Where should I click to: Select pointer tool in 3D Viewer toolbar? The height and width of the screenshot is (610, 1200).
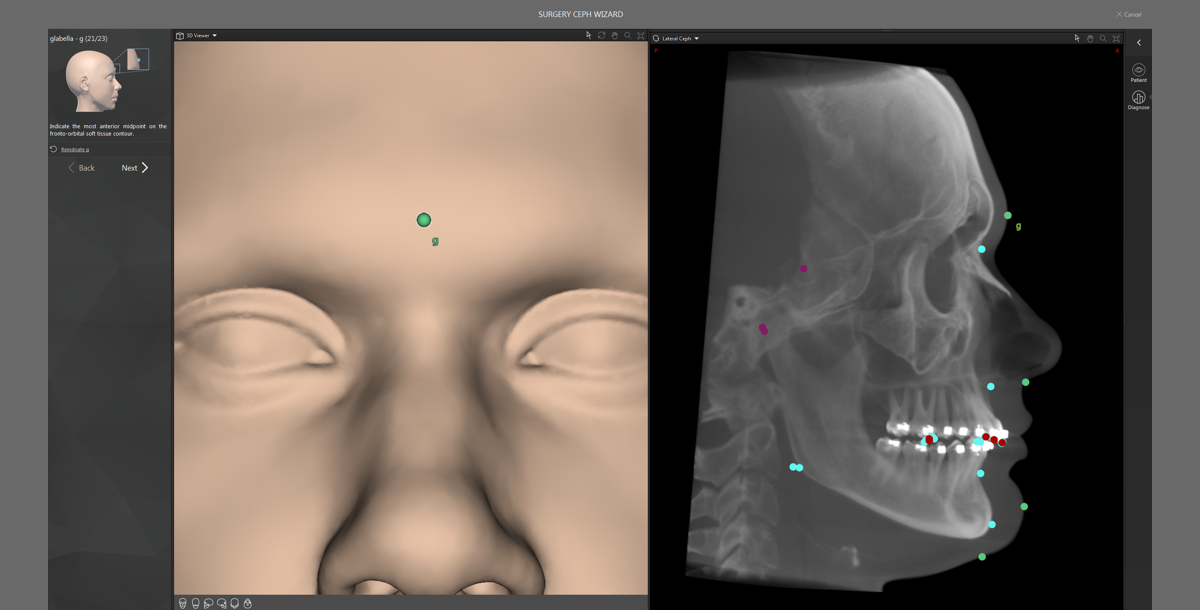coord(589,35)
